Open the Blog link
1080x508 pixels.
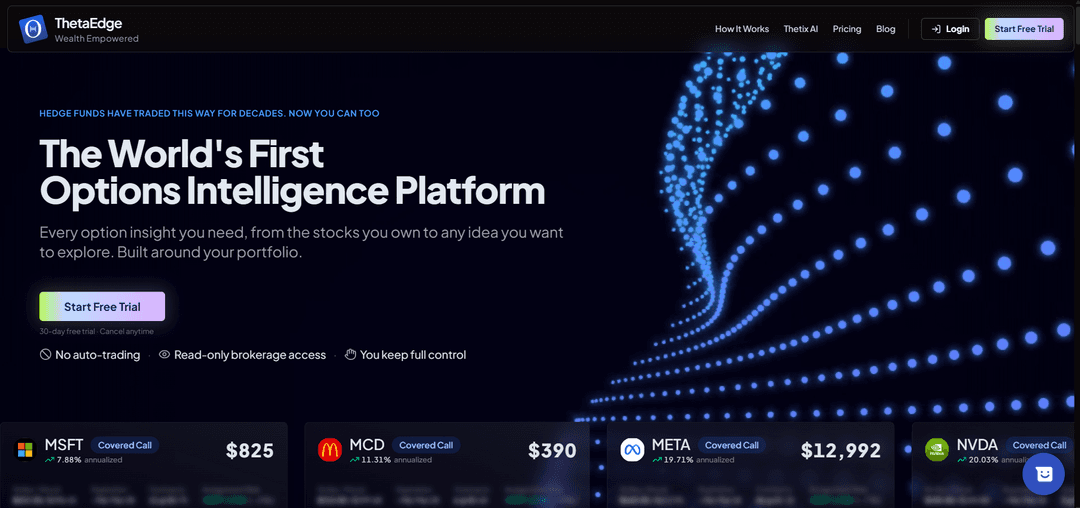pos(886,29)
